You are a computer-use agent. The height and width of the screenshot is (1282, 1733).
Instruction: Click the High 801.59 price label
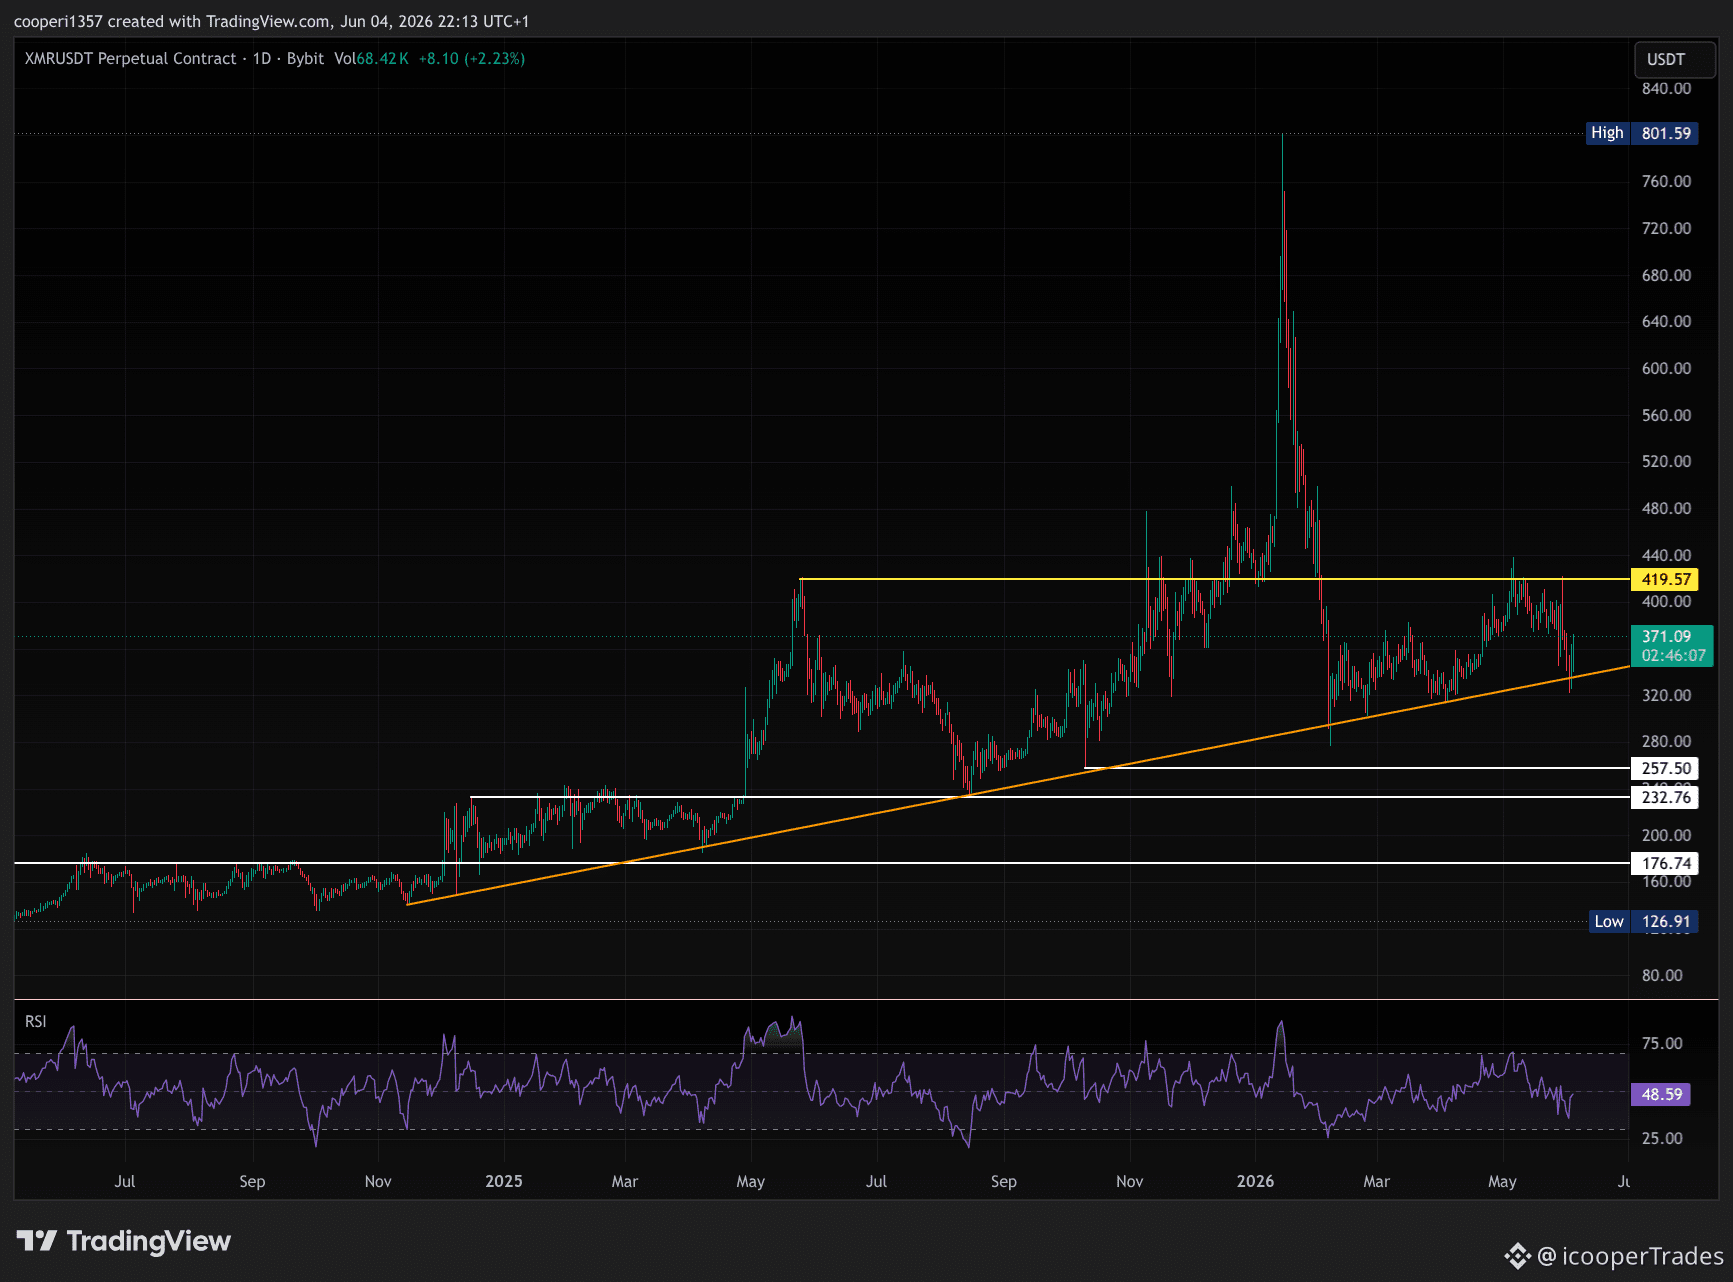(1642, 133)
